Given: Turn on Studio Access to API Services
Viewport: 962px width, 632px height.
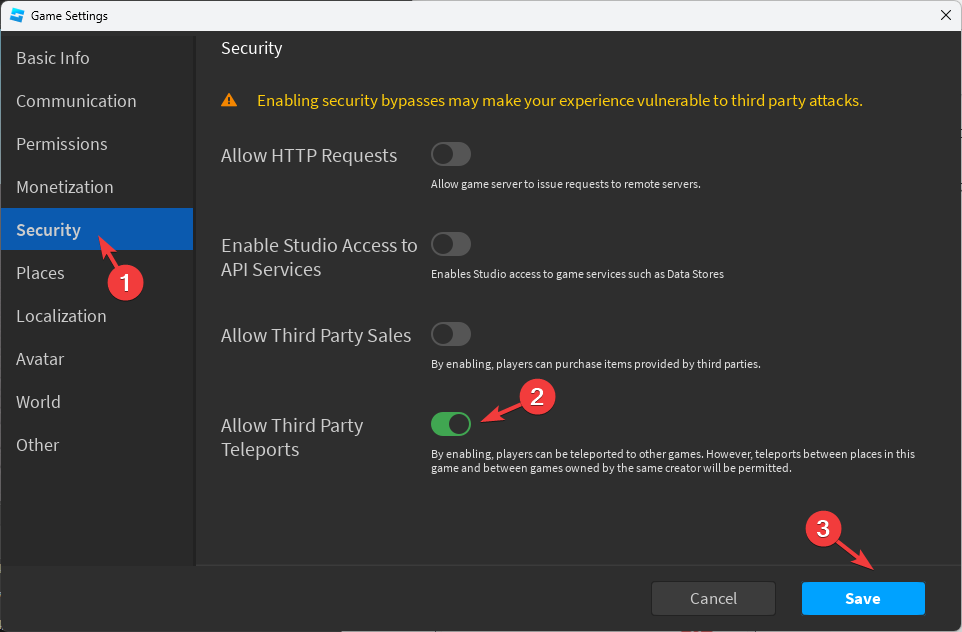Looking at the screenshot, I should click(450, 244).
